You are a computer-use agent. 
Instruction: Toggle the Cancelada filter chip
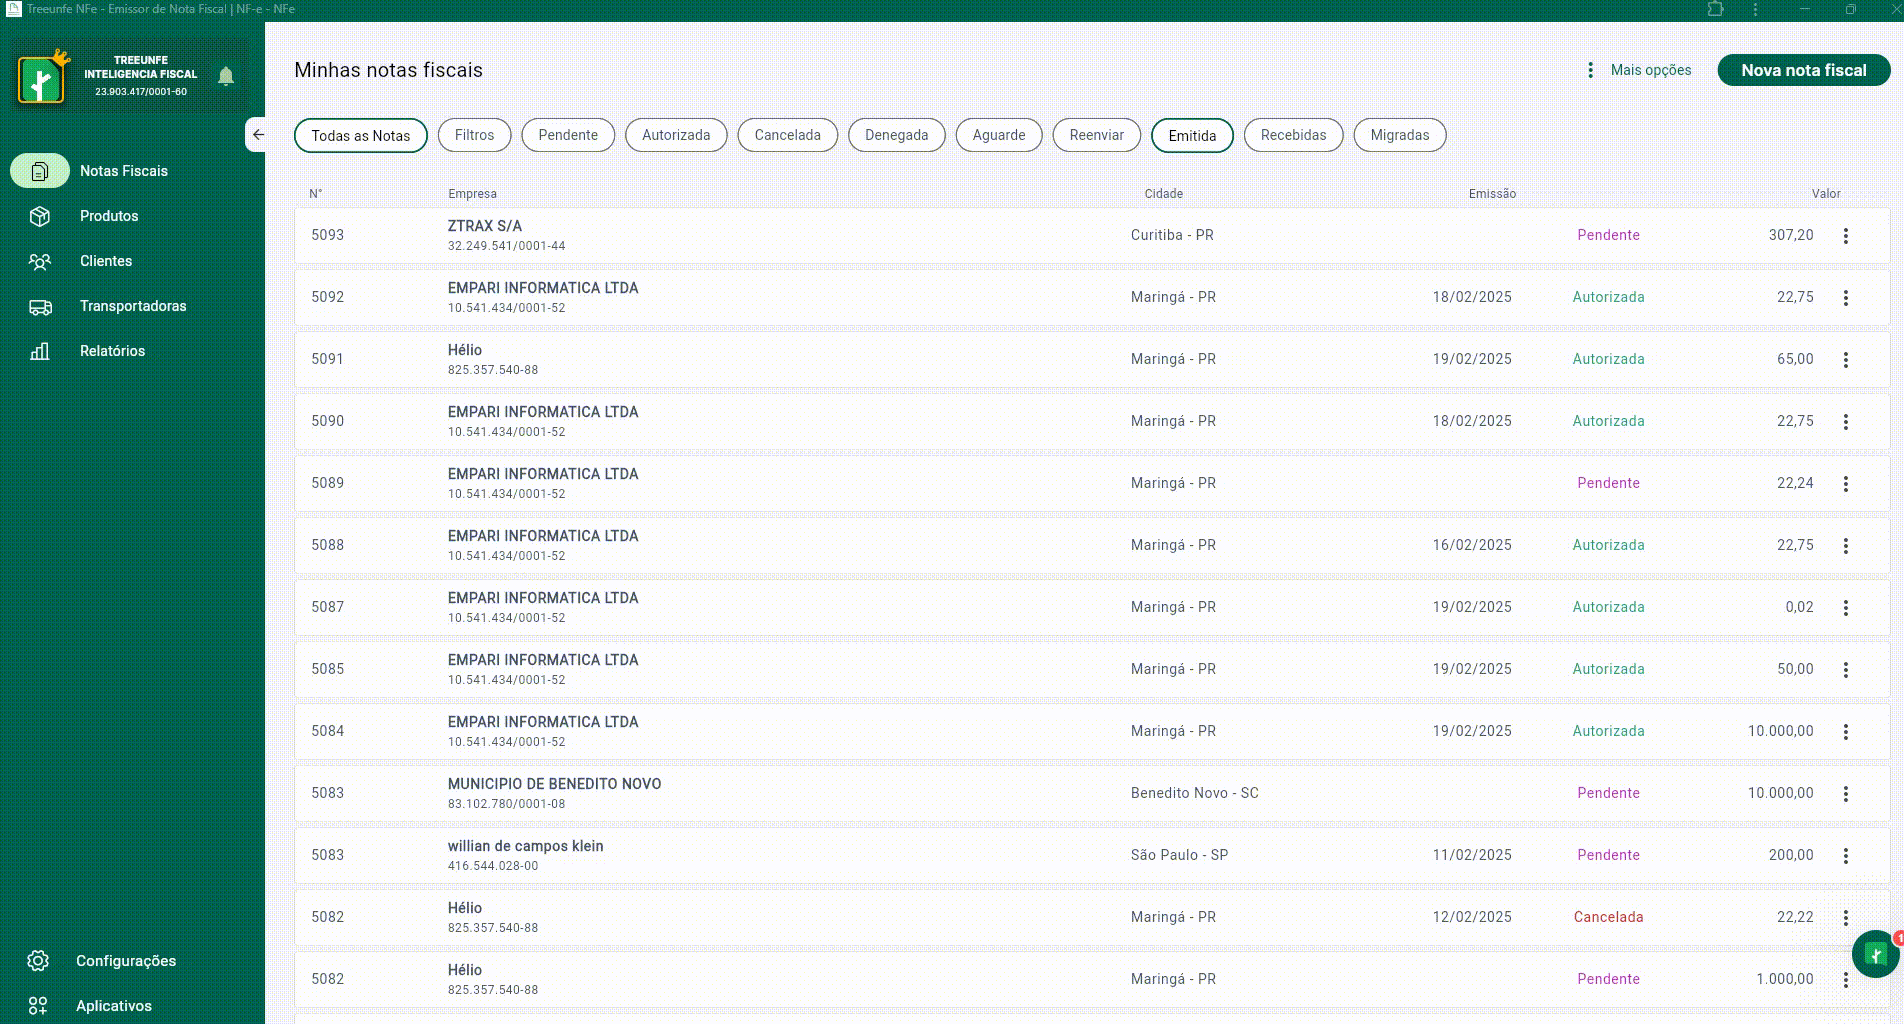click(787, 135)
